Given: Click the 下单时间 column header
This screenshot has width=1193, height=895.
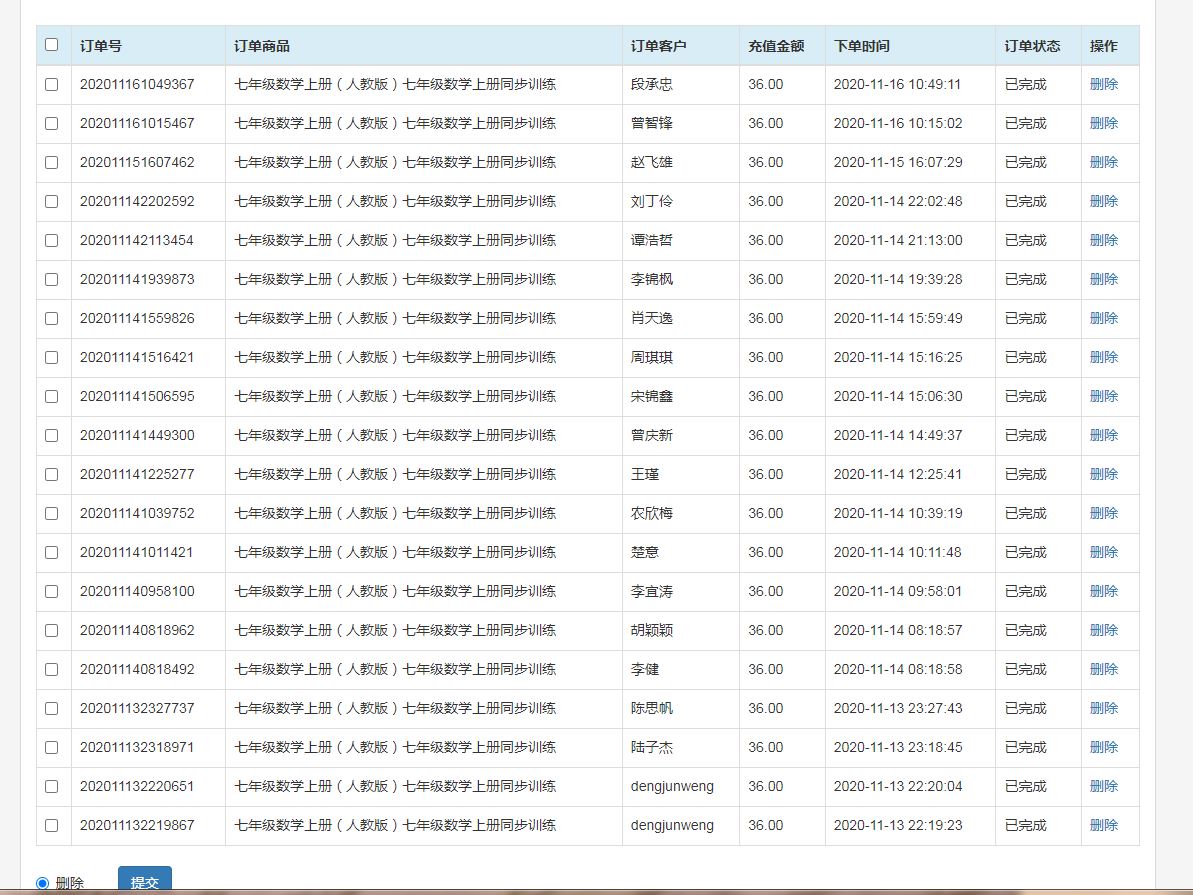Looking at the screenshot, I should 861,46.
